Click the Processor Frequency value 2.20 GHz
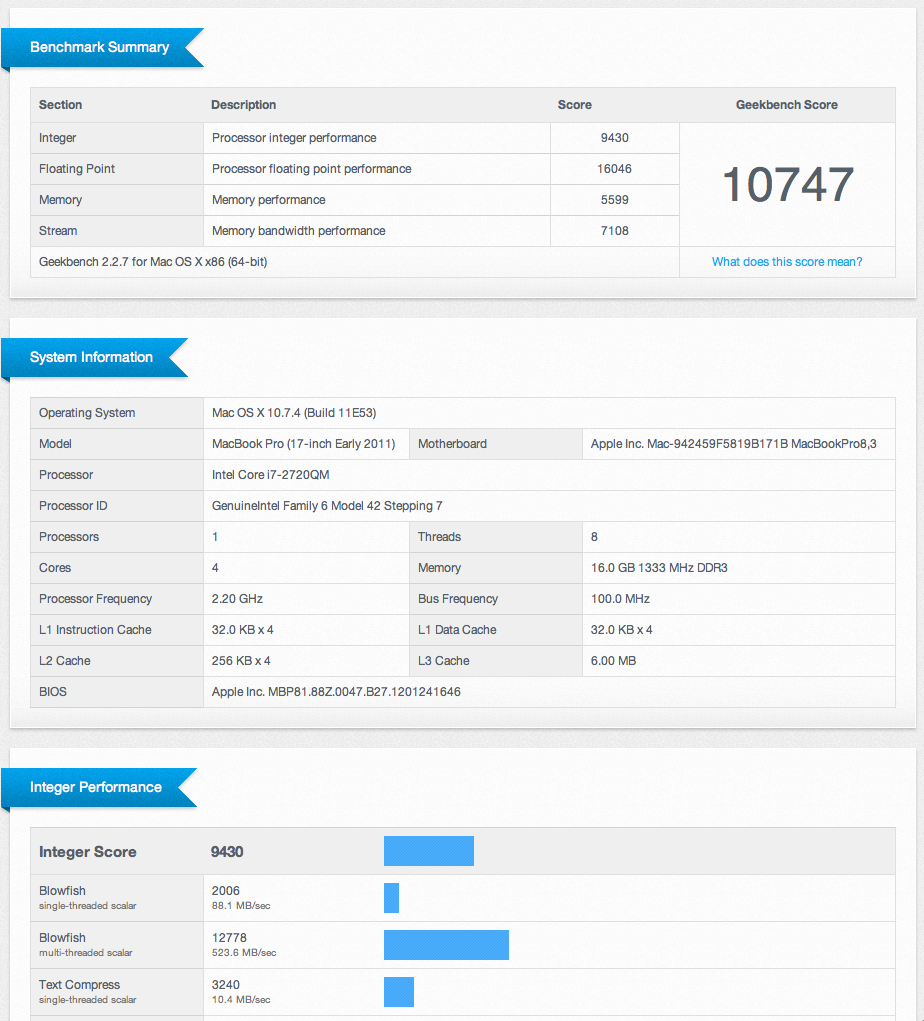Viewport: 924px width, 1021px height. [x=237, y=598]
